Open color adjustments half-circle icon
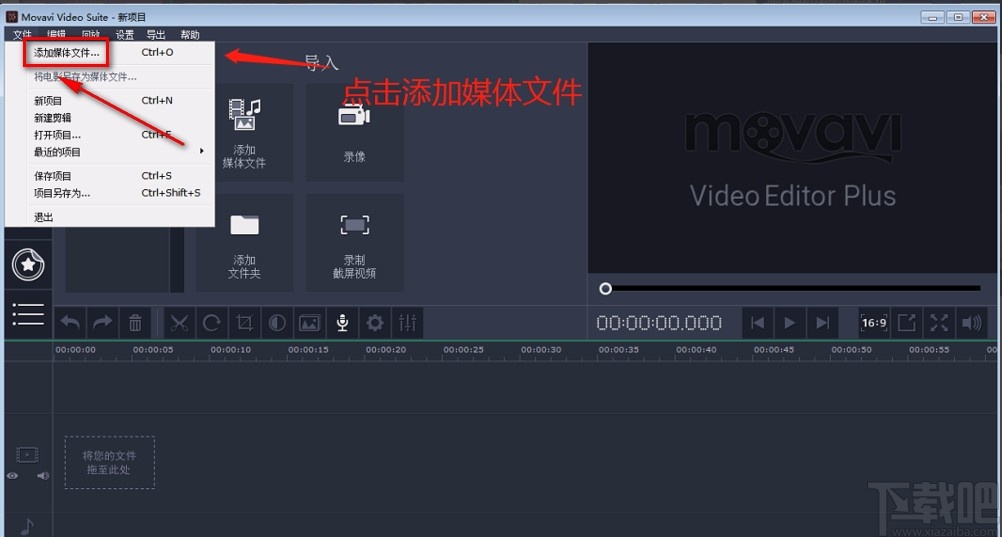The height and width of the screenshot is (537, 1002). (277, 323)
